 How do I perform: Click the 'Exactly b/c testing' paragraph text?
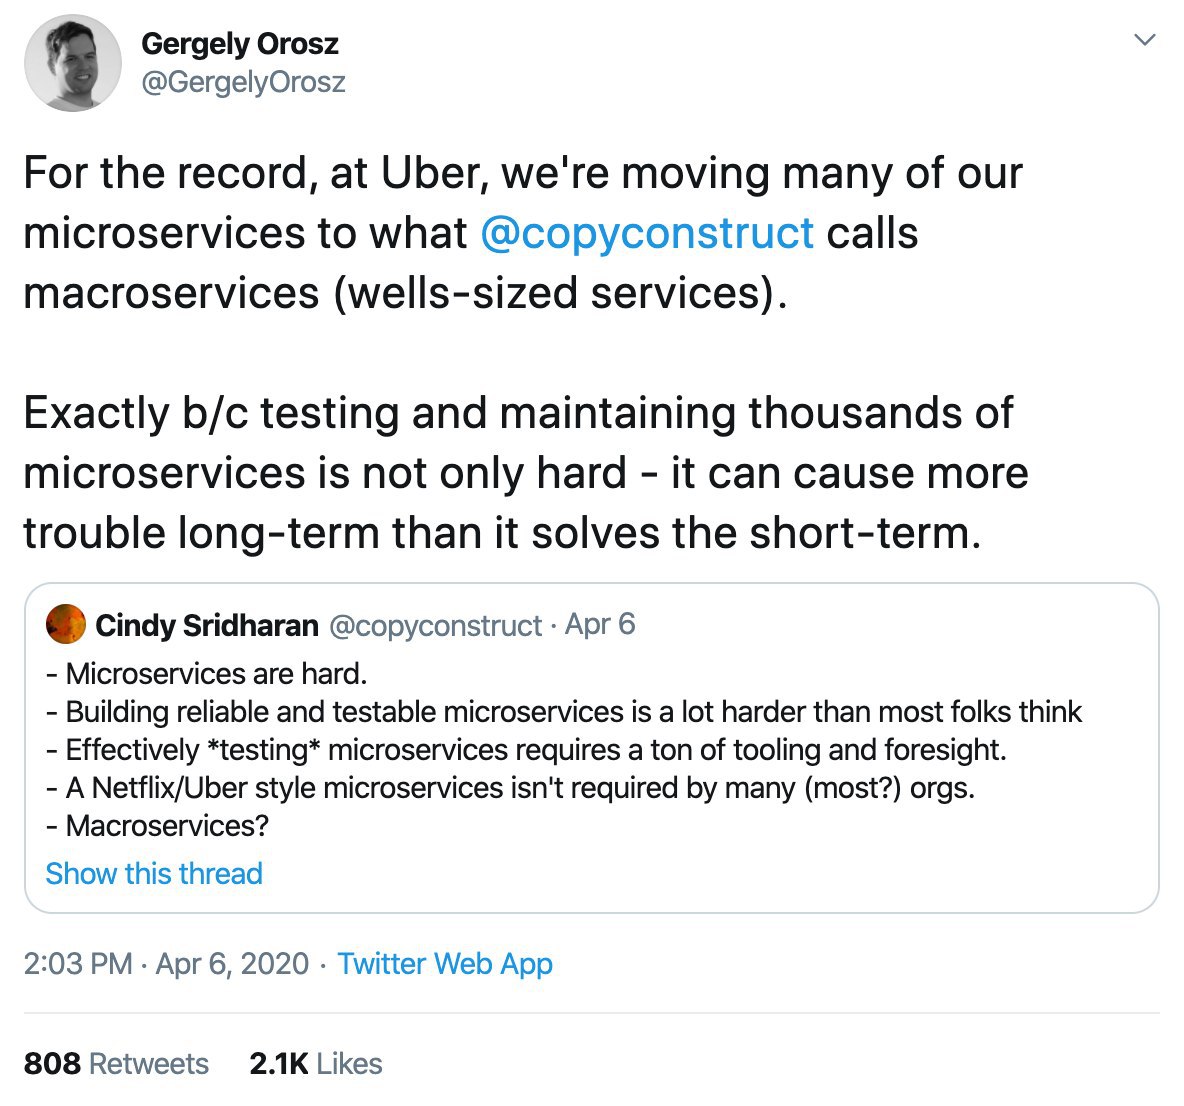point(526,473)
